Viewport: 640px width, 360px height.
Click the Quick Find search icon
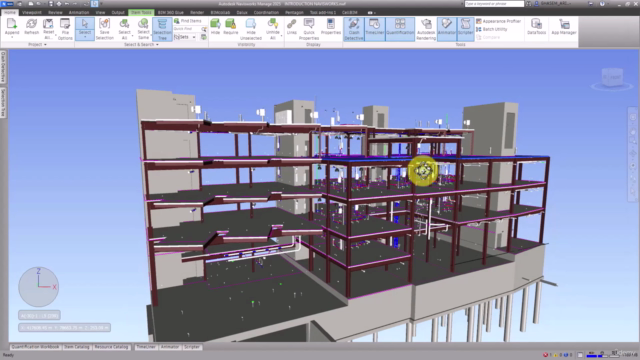point(204,29)
